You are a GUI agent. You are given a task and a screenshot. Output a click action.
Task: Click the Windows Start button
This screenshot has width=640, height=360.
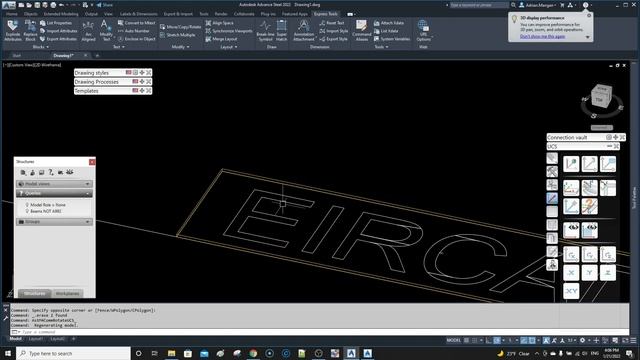(8, 353)
